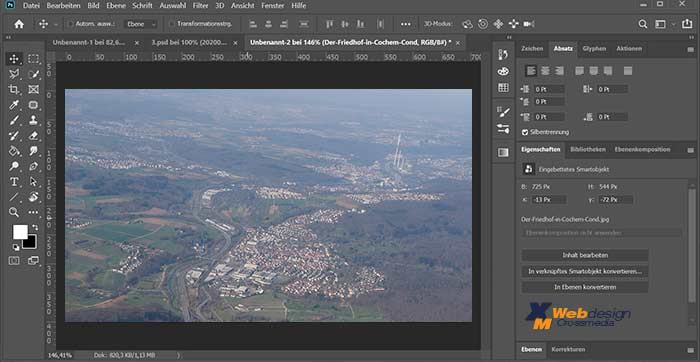The image size is (700, 362).
Task: Open the Ebene auto-select dropdown
Action: pos(141,24)
